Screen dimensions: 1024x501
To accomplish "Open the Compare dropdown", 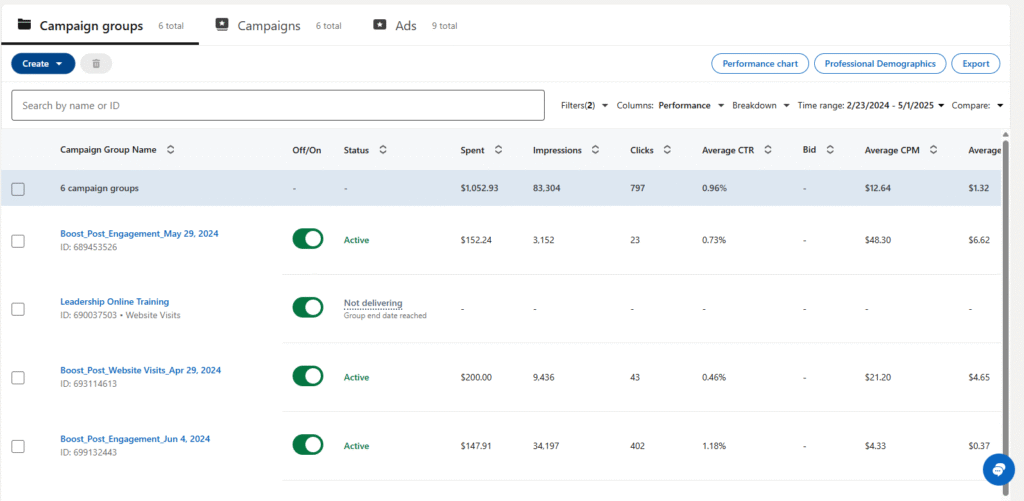I will tap(977, 105).
